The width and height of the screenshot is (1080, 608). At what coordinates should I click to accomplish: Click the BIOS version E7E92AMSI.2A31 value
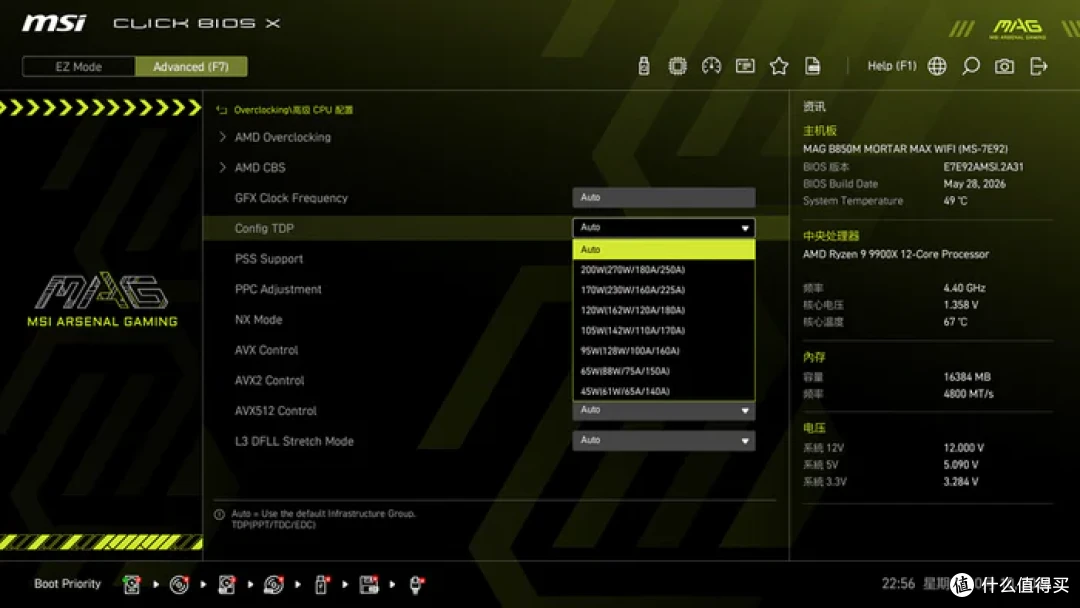(983, 167)
